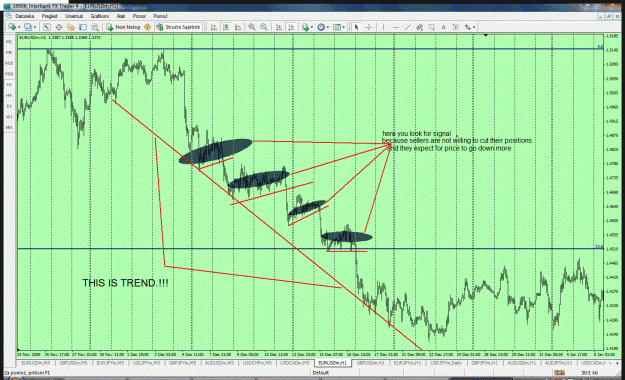Open the Grafikoni menu
This screenshot has height=380, width=625.
point(100,16)
